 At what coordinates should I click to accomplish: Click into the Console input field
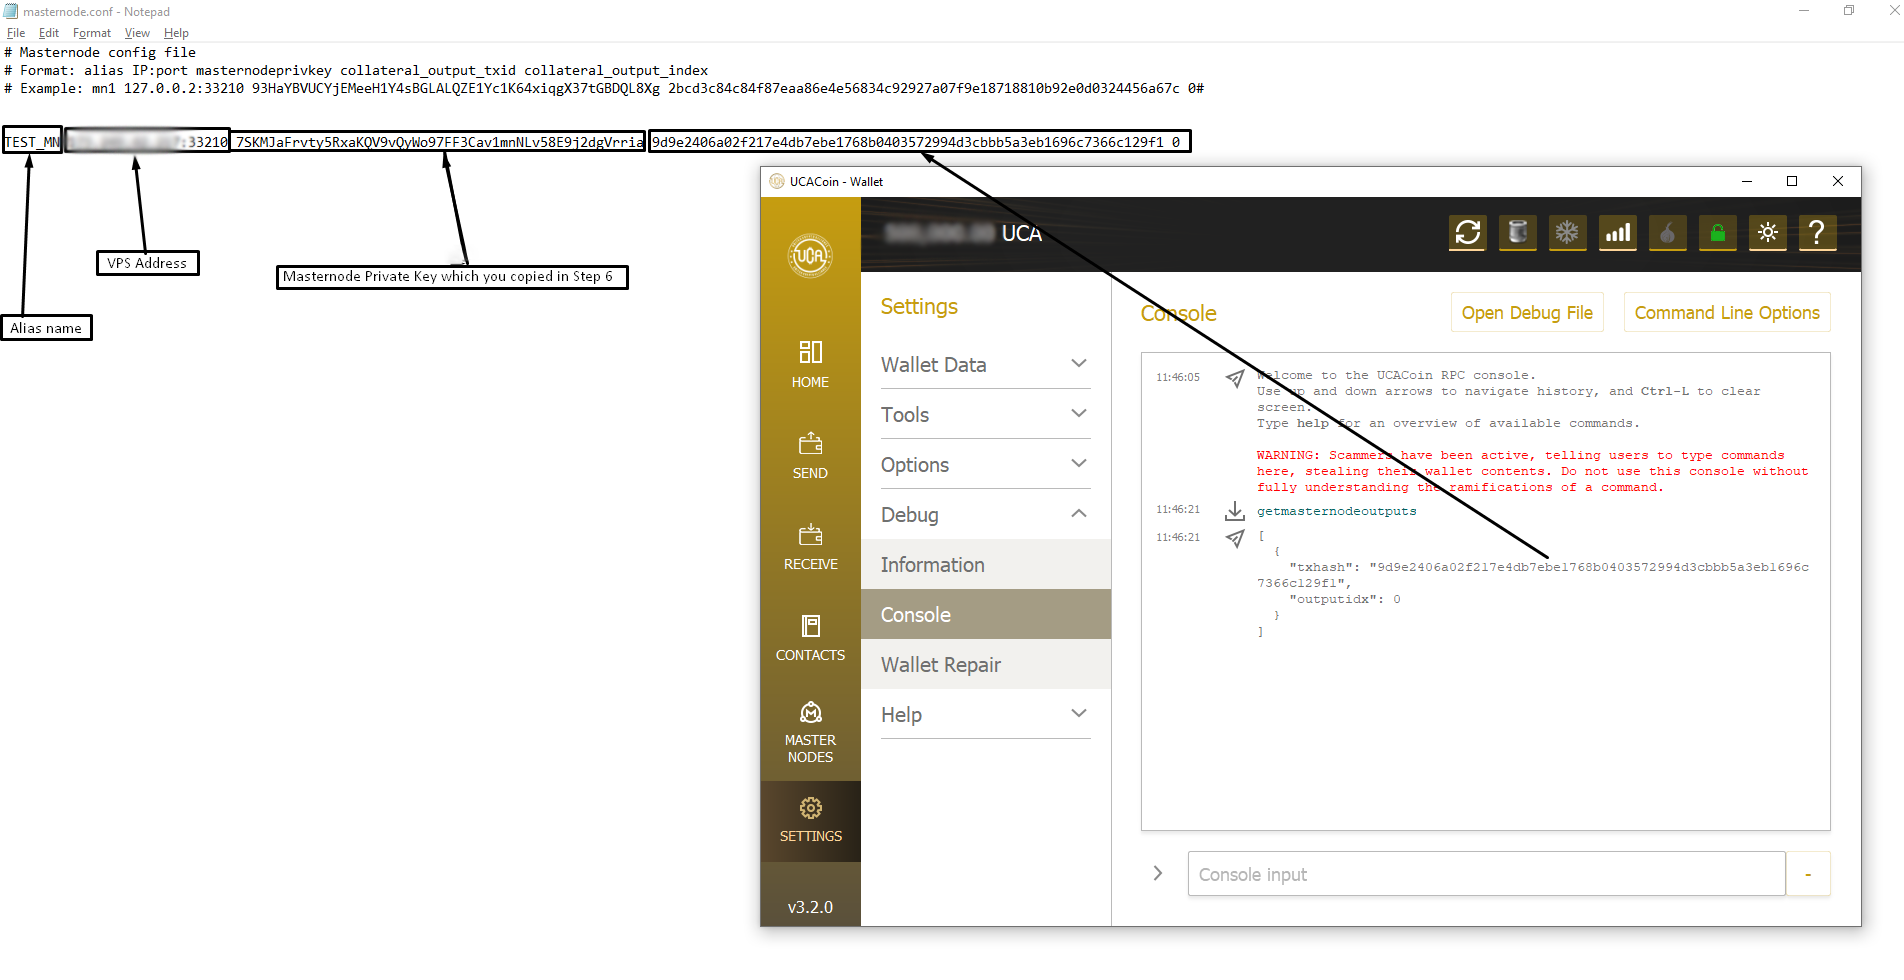[x=1486, y=874]
